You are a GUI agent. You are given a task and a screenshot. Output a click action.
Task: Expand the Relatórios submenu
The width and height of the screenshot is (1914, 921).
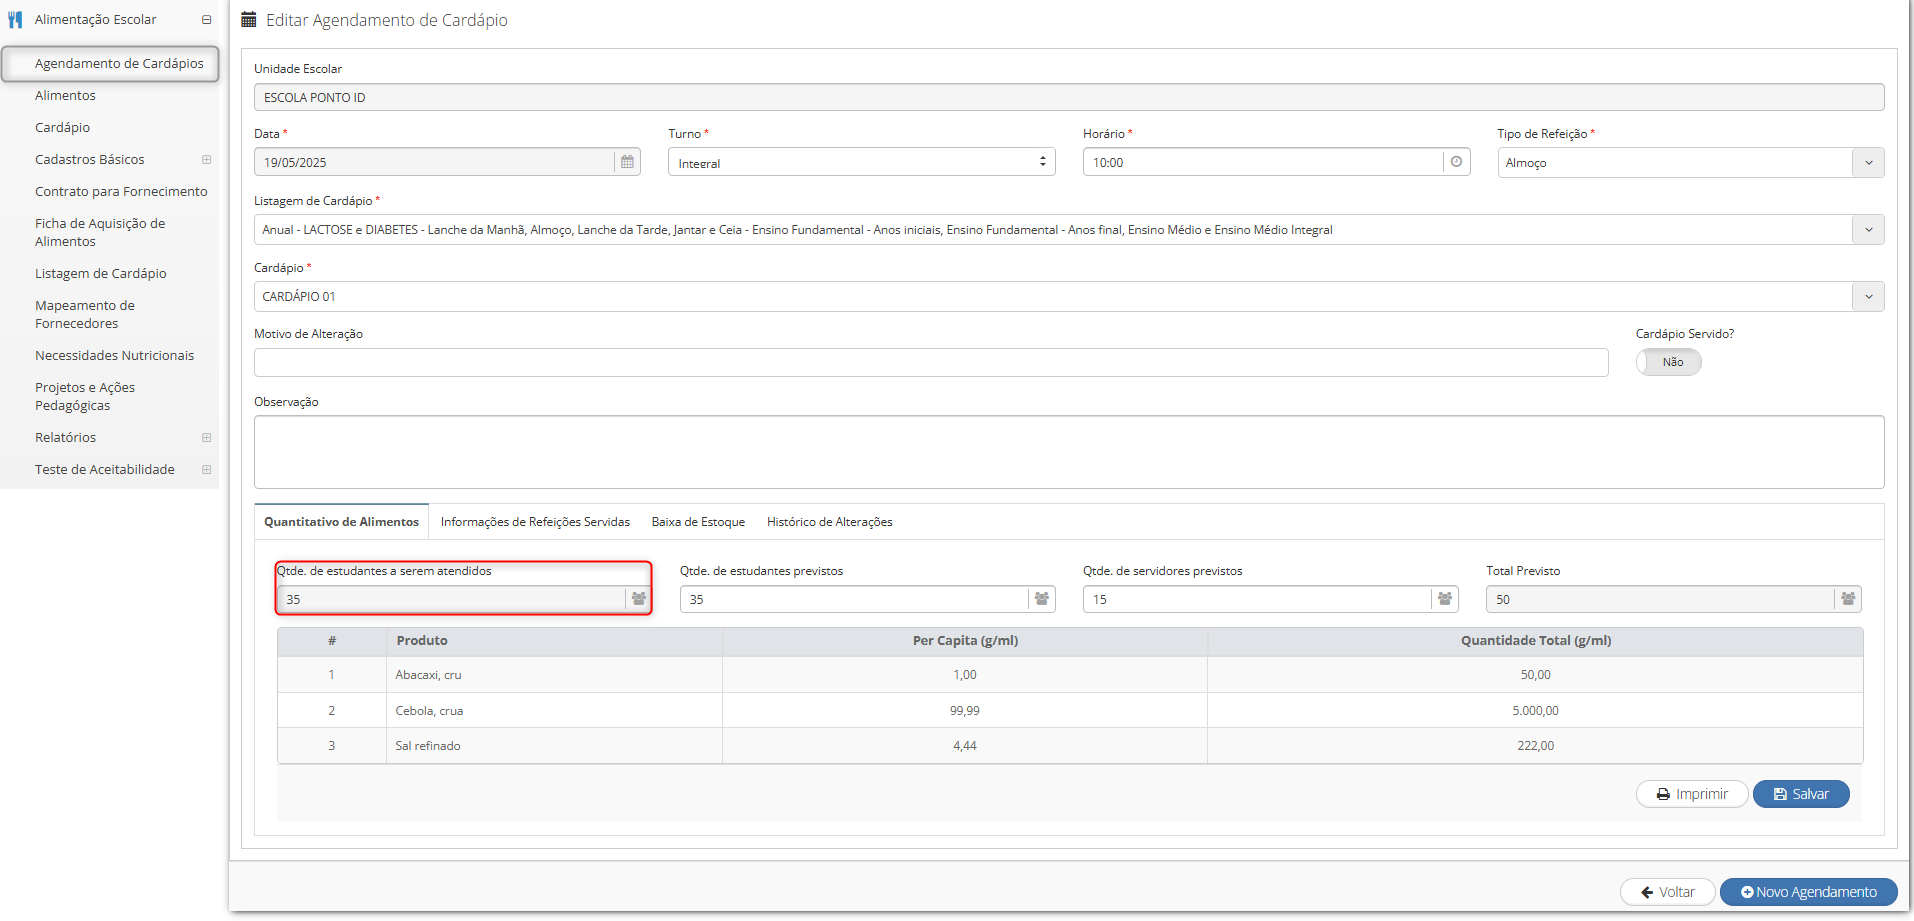[207, 438]
